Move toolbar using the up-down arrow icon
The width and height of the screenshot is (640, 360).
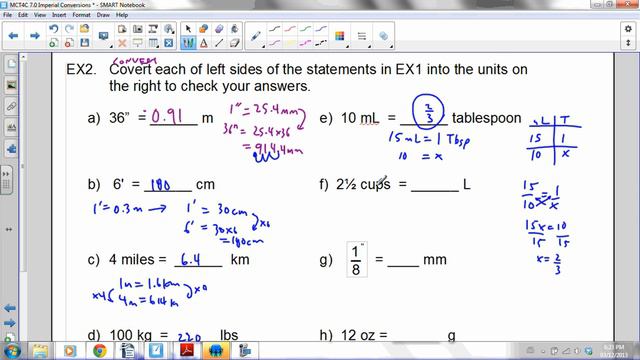628,42
